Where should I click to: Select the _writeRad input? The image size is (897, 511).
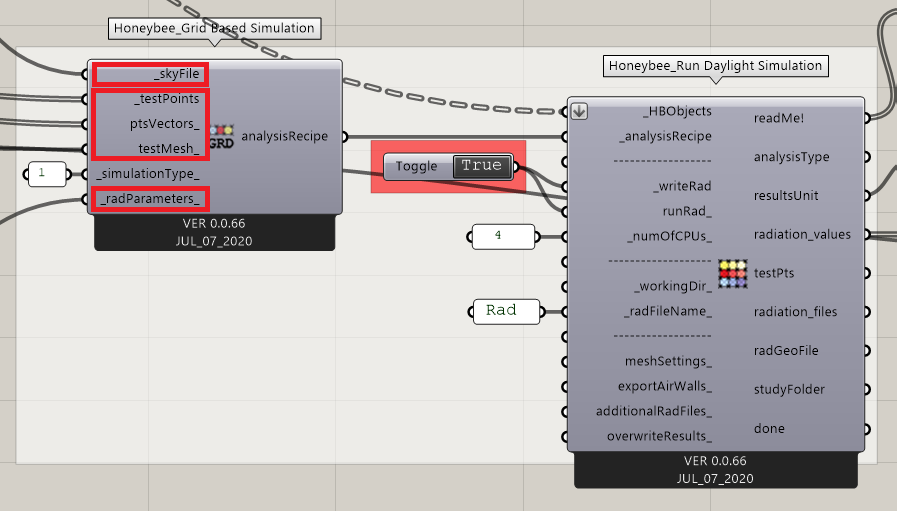point(682,186)
